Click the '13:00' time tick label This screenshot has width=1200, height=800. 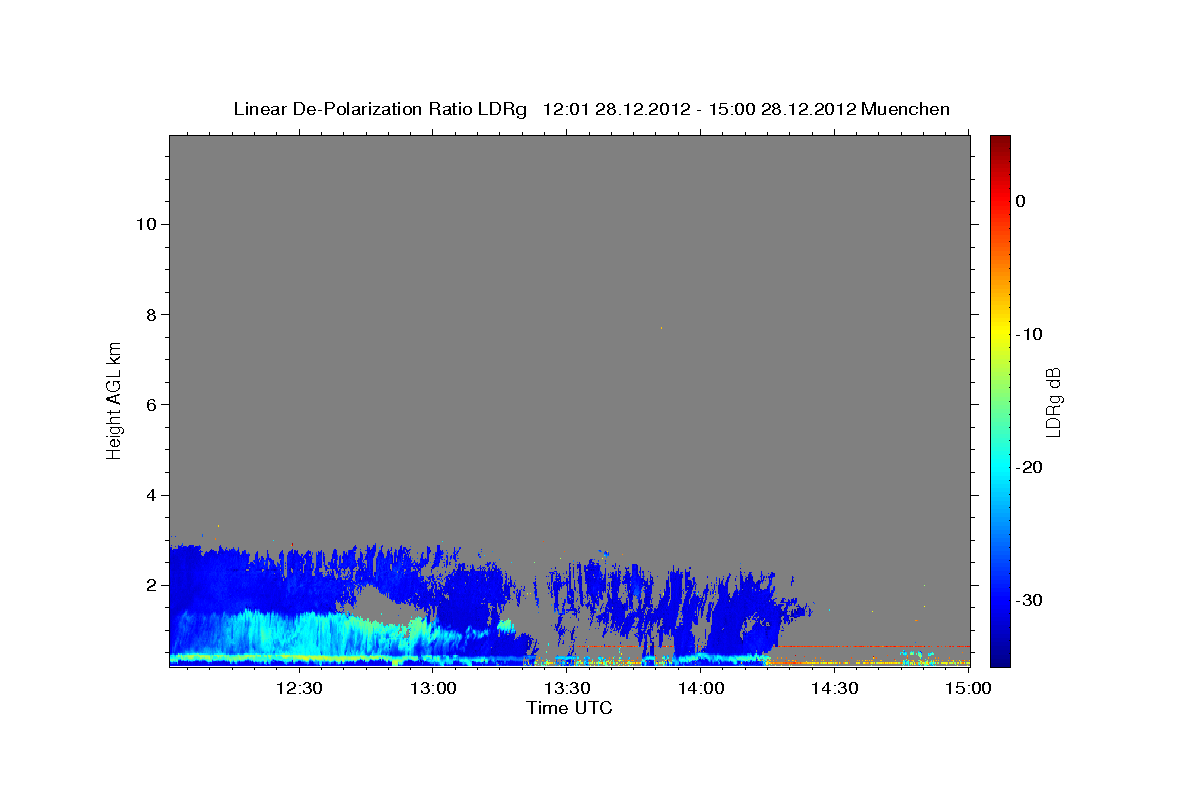pyautogui.click(x=433, y=688)
